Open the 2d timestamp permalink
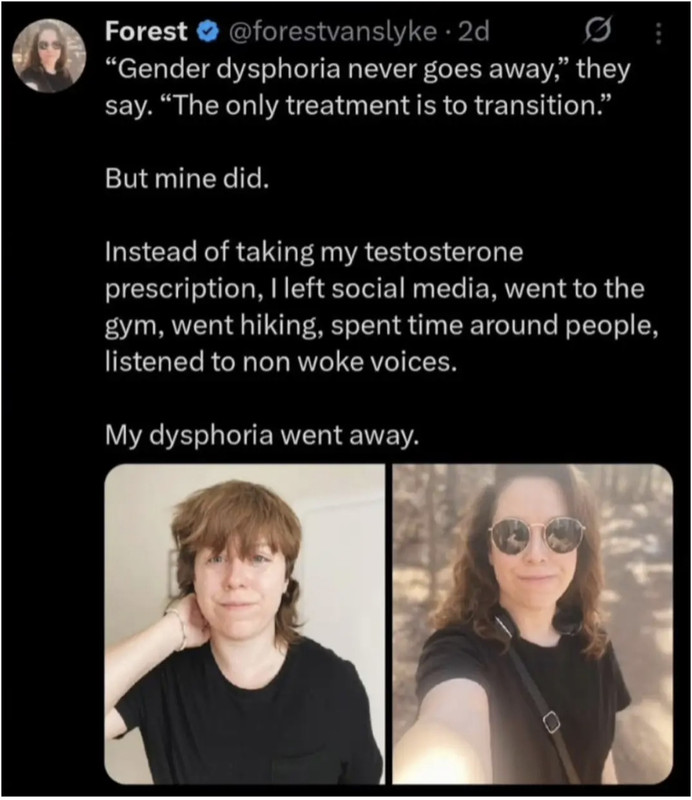692x800 pixels. pyautogui.click(x=474, y=32)
